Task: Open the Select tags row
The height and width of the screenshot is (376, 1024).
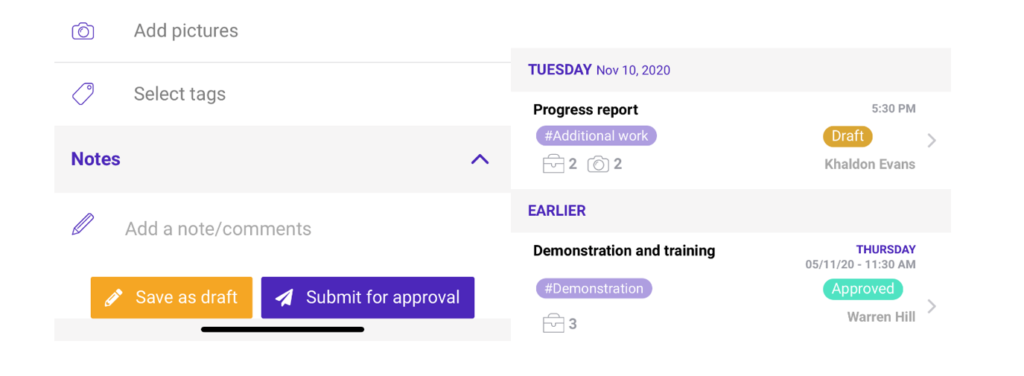Action: [x=282, y=94]
